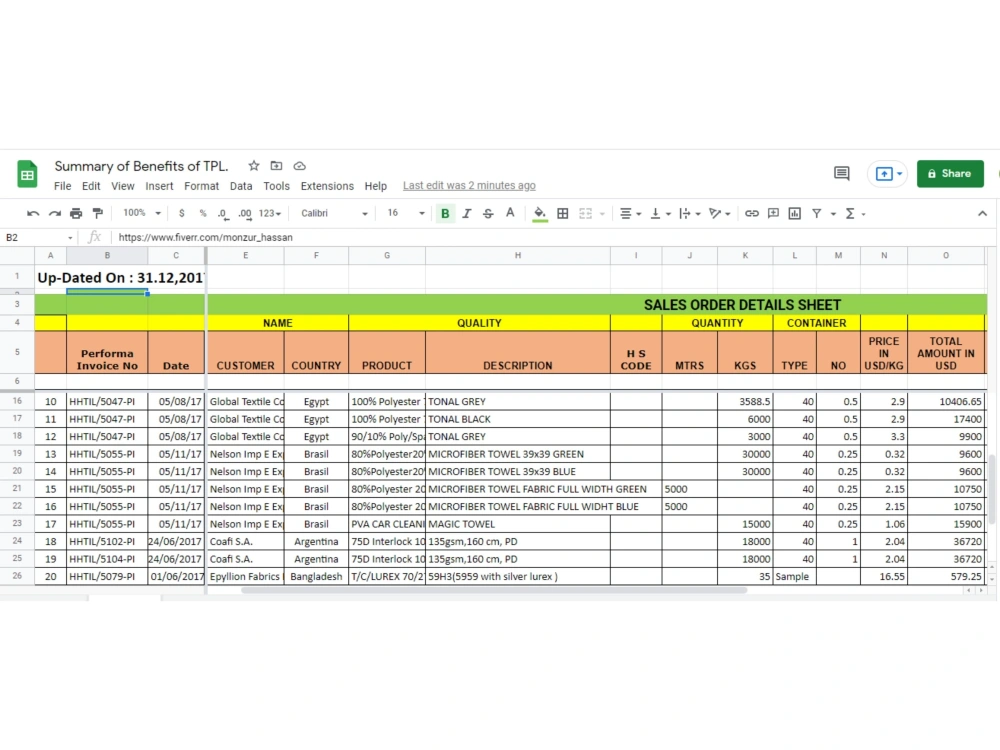Open the borders tool
This screenshot has height=750, width=1000.
562,214
